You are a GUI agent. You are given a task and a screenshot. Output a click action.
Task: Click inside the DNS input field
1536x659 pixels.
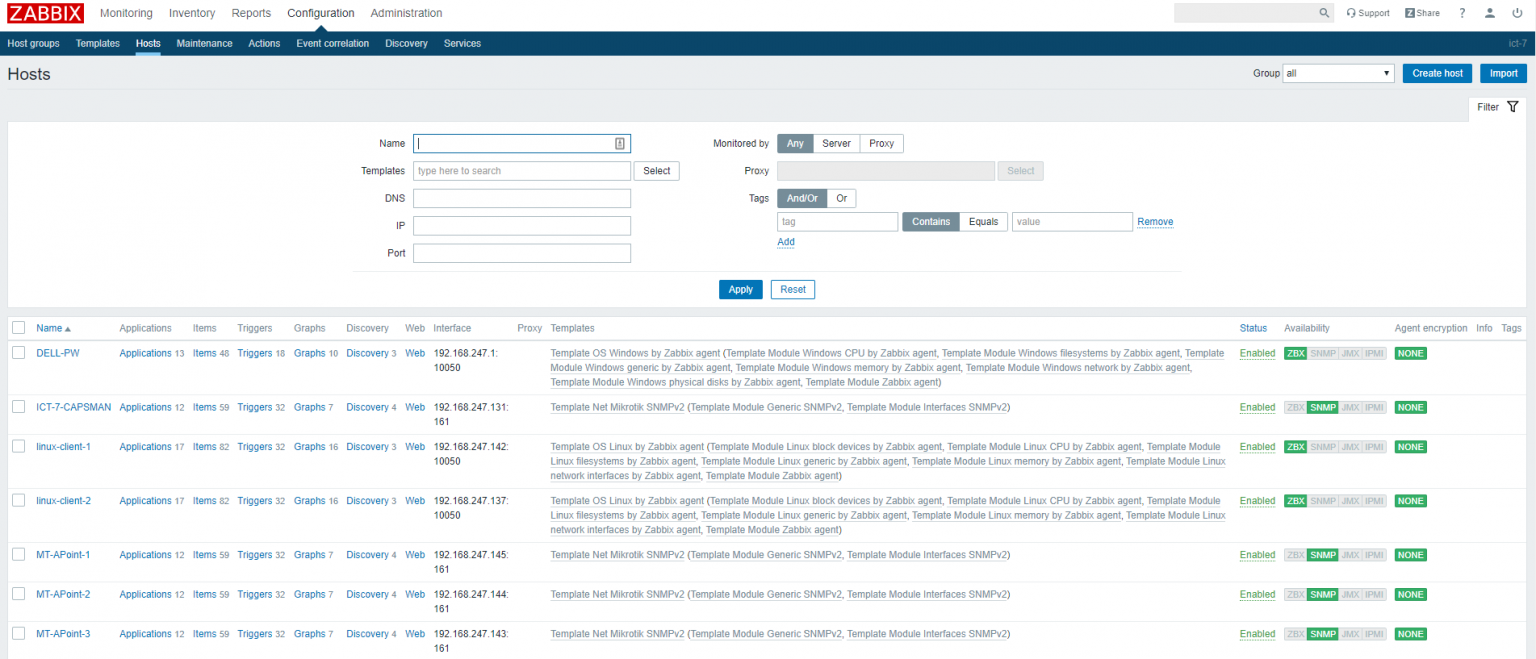click(x=520, y=198)
